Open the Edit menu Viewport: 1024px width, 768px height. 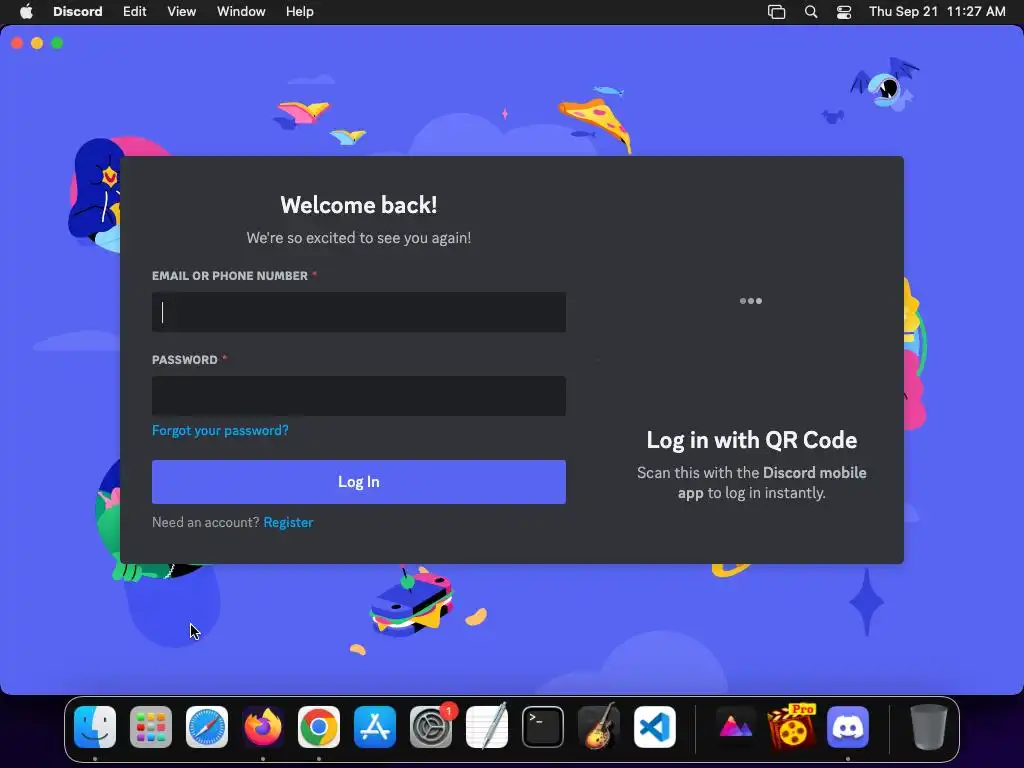pyautogui.click(x=135, y=12)
